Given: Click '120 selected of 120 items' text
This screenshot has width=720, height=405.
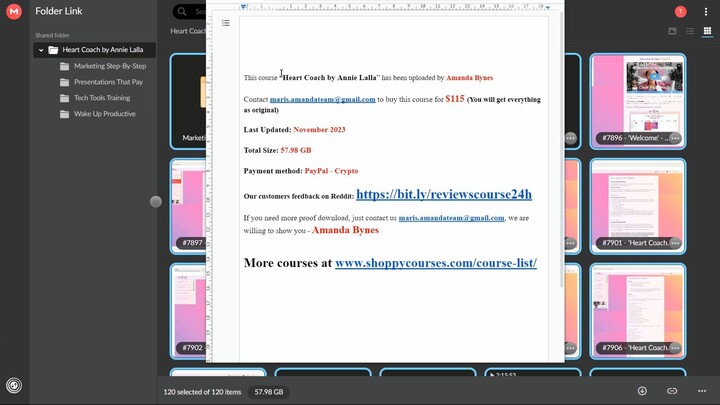Looking at the screenshot, I should (x=202, y=392).
